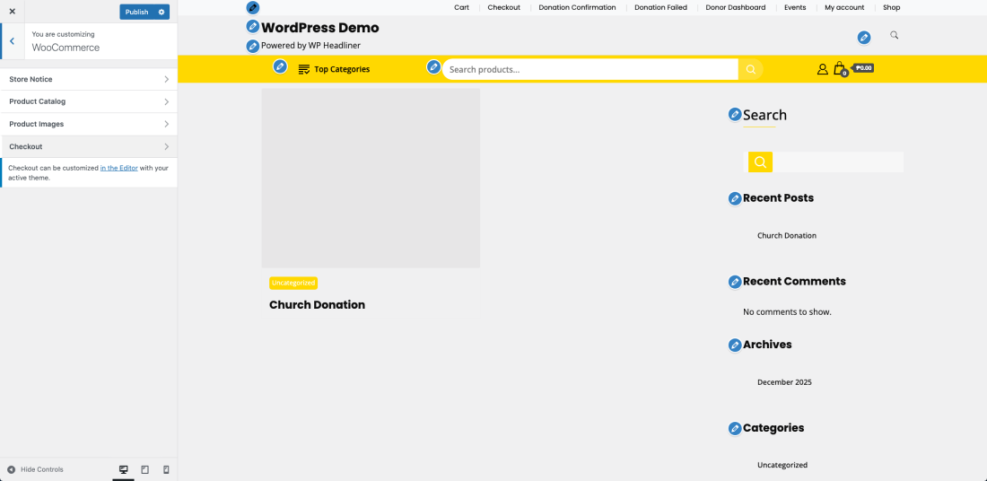
Task: Open the header search magnifier icon
Action: (x=894, y=35)
